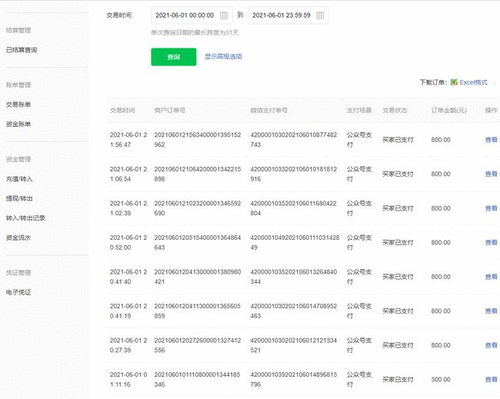Select WeChat pay number ending 10181812916
The height and width of the screenshot is (399, 500).
[294, 174]
